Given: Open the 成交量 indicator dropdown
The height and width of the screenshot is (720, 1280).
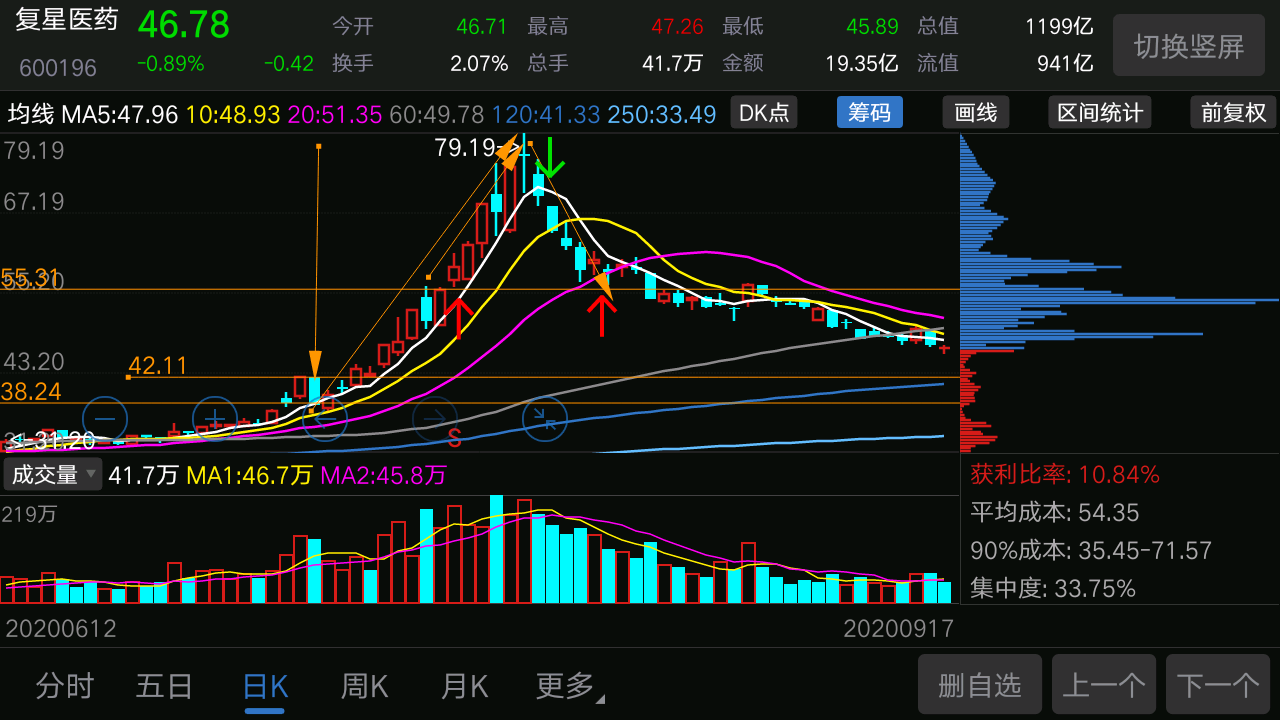Looking at the screenshot, I should click(53, 475).
